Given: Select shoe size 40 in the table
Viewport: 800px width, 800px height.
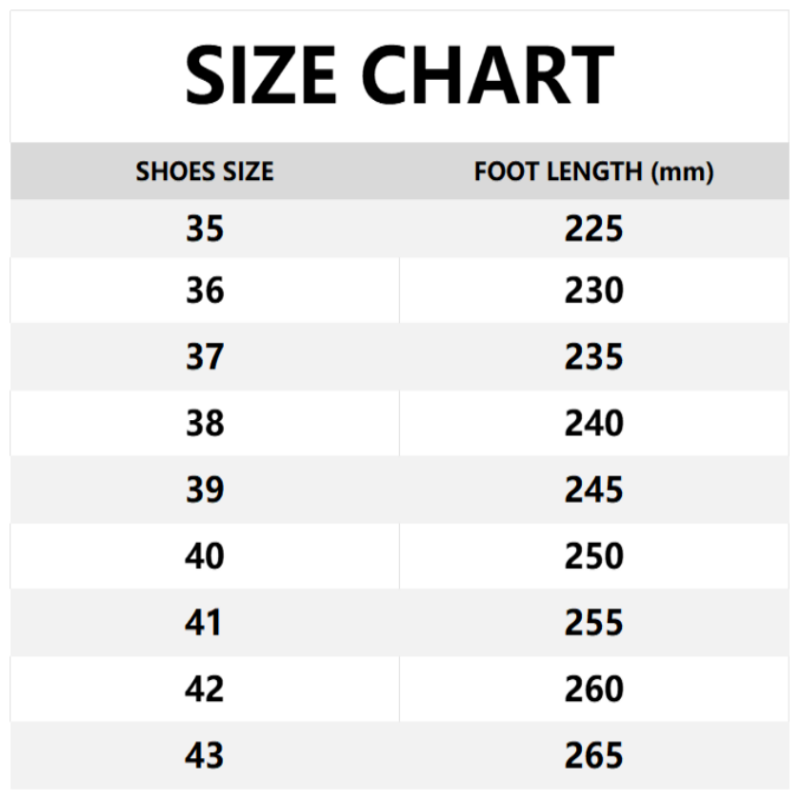Looking at the screenshot, I should [204, 556].
